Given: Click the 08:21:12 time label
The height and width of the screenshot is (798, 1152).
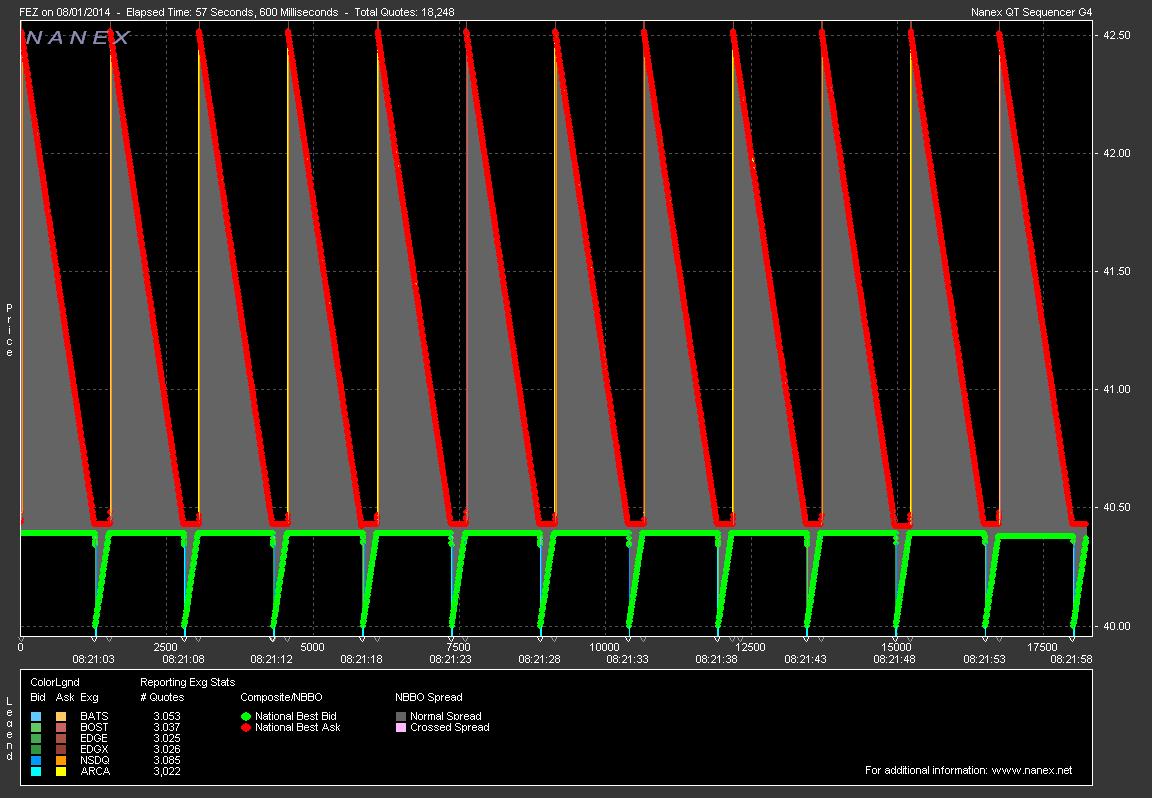Looking at the screenshot, I should (271, 659).
